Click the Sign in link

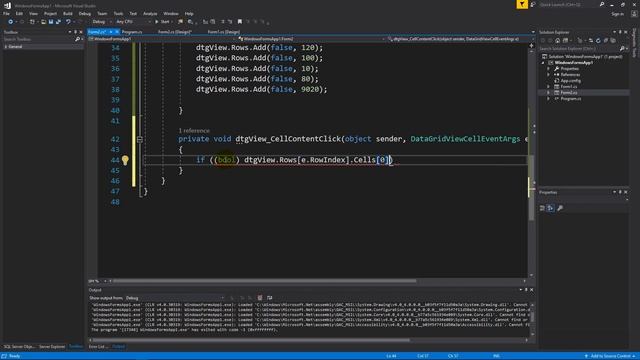618,14
